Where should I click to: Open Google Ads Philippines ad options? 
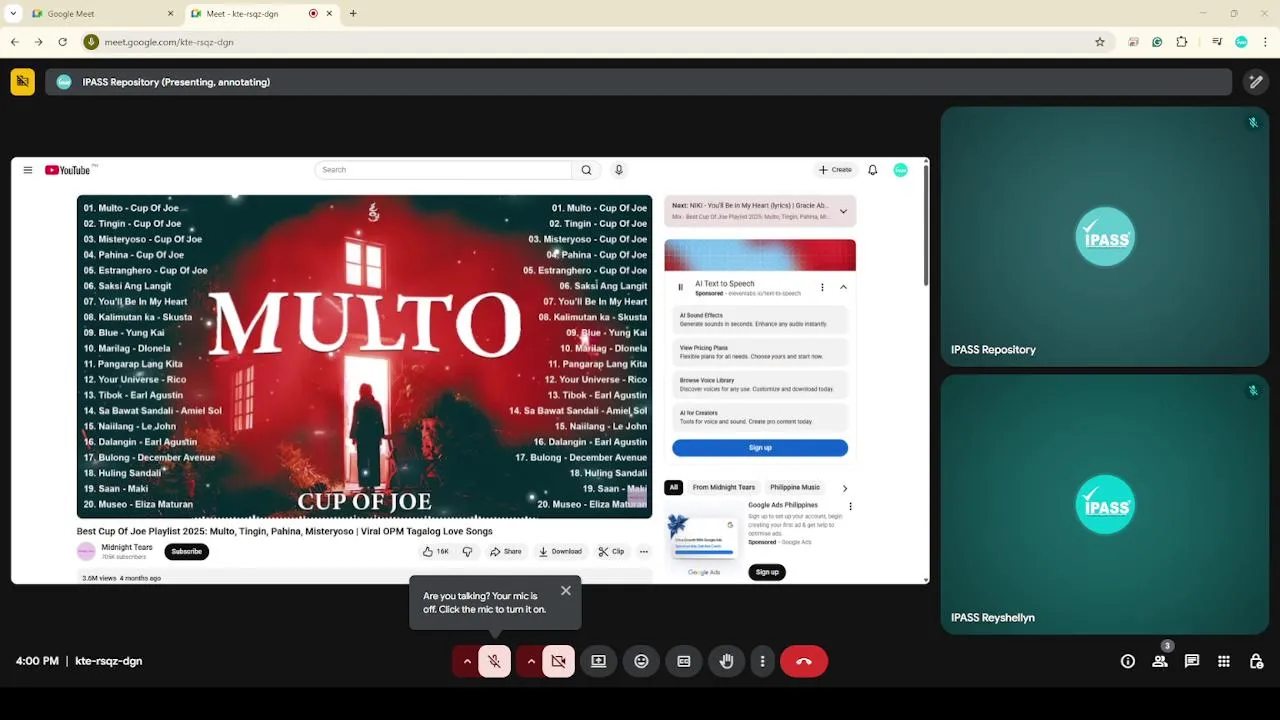click(x=851, y=507)
